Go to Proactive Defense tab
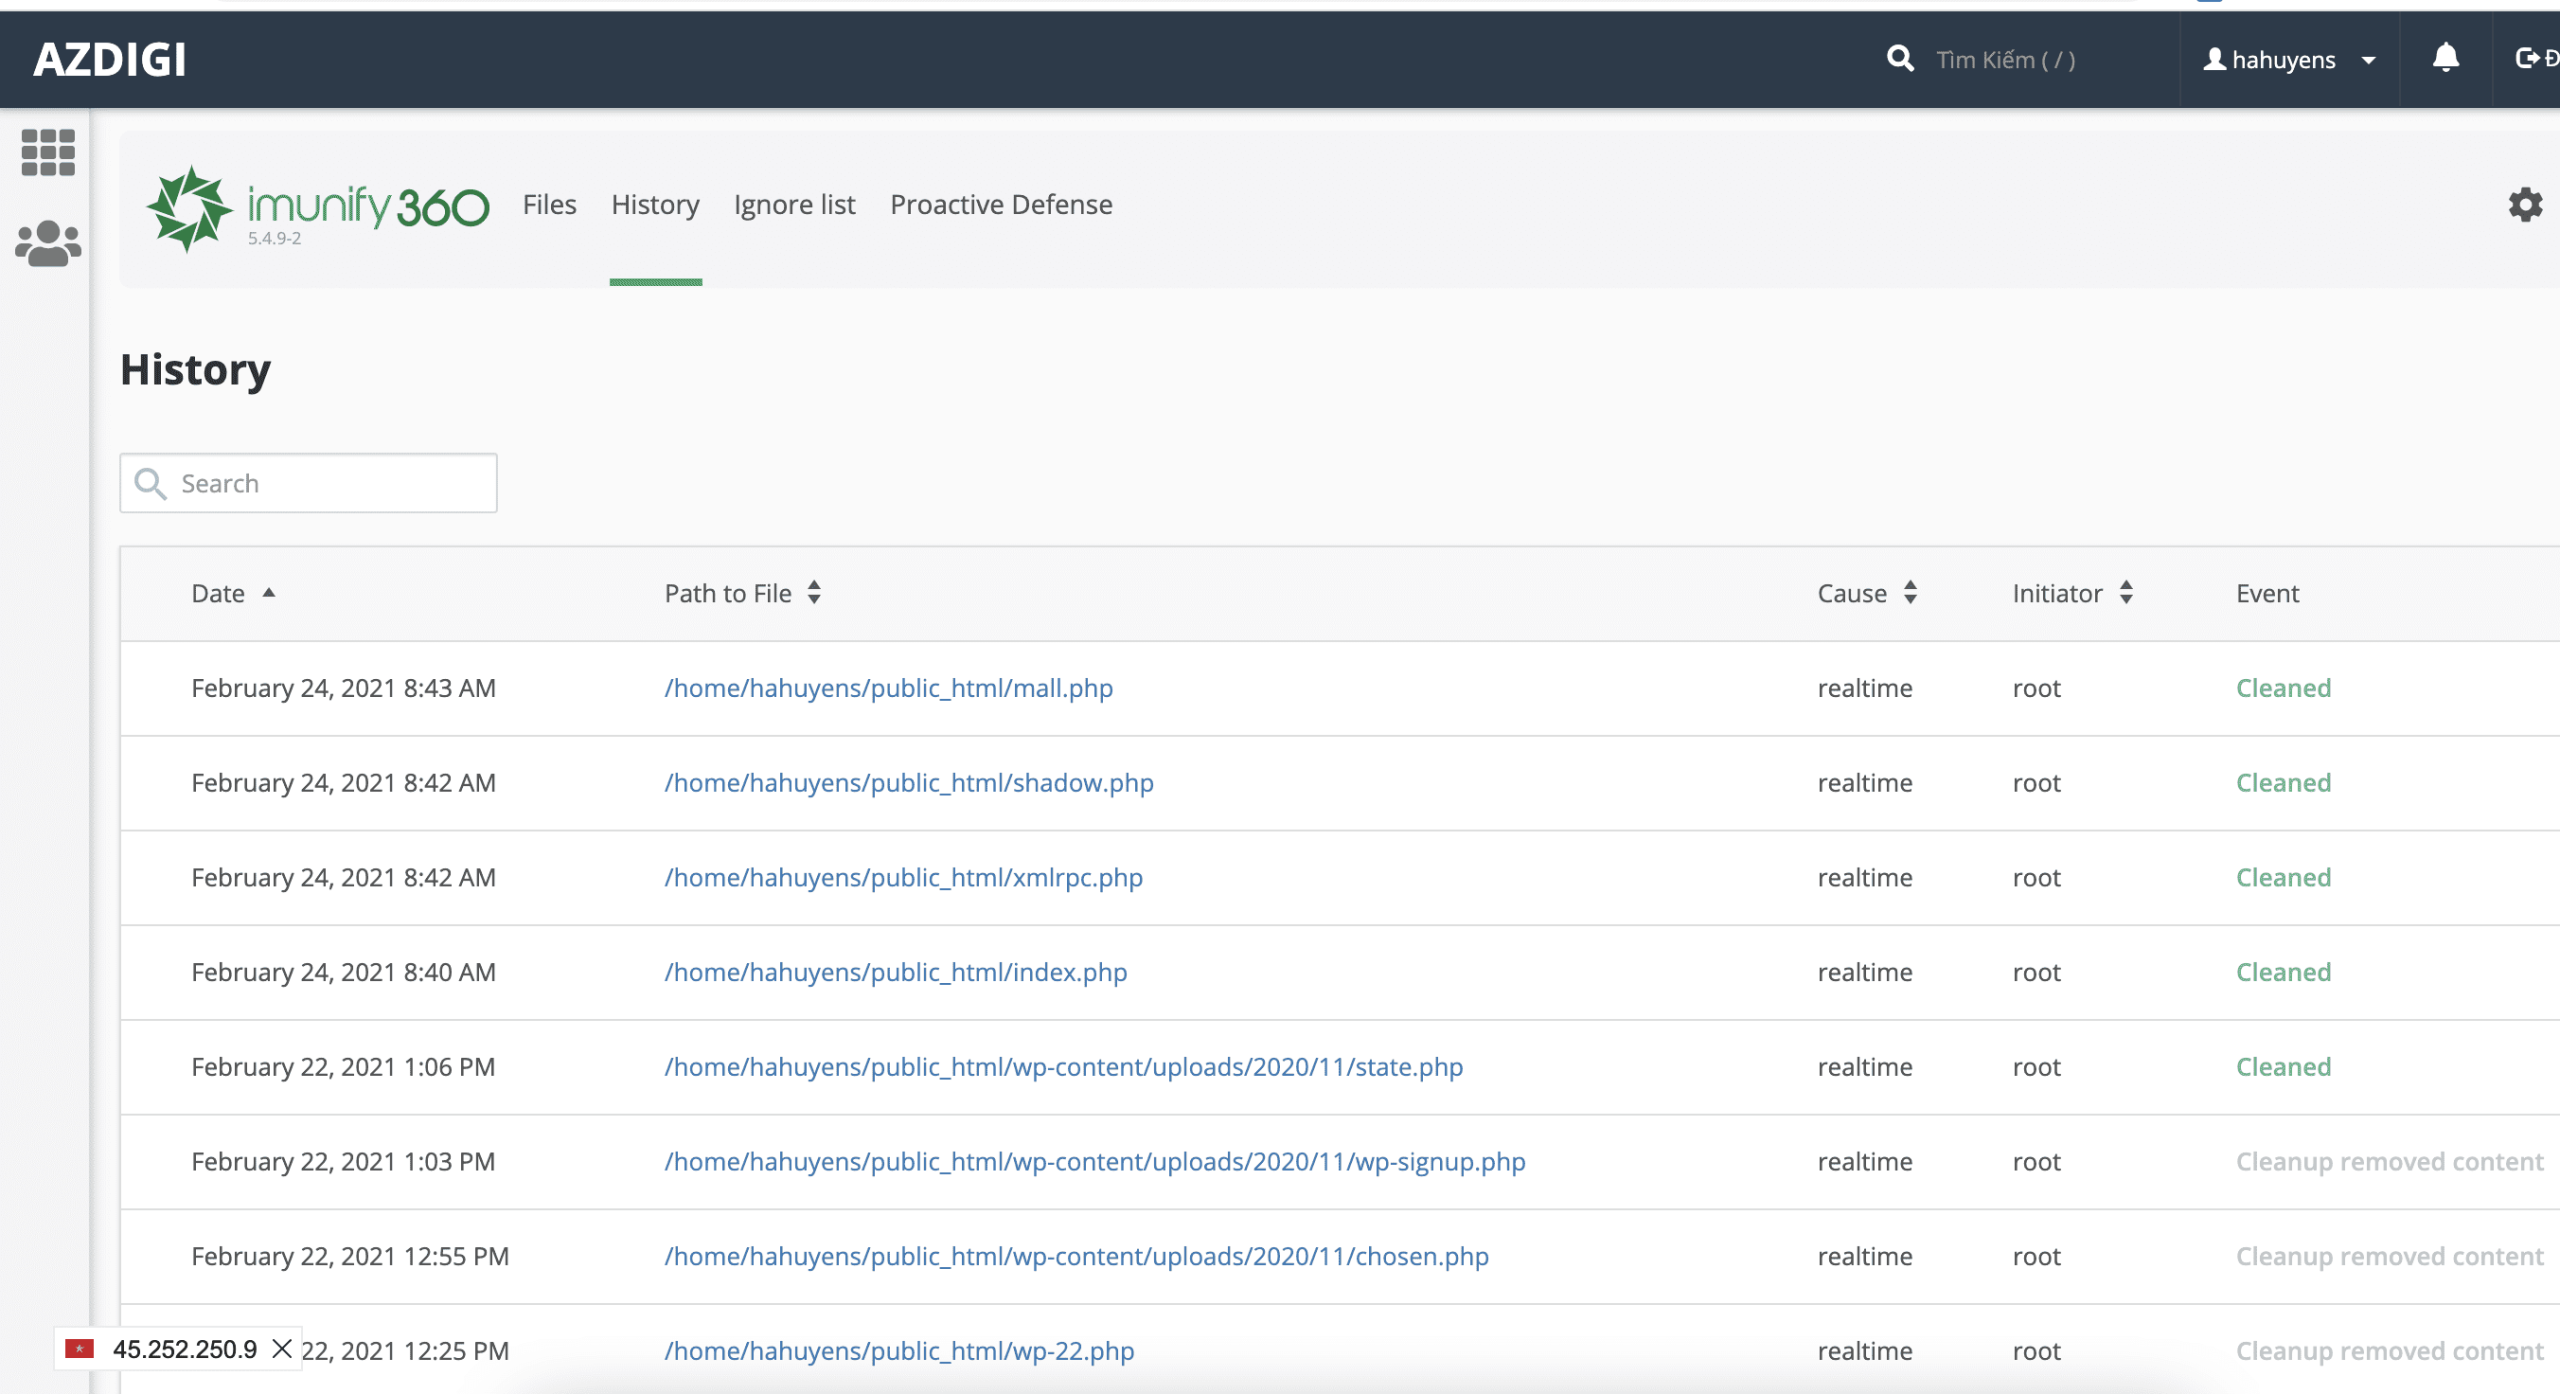 (x=1000, y=205)
